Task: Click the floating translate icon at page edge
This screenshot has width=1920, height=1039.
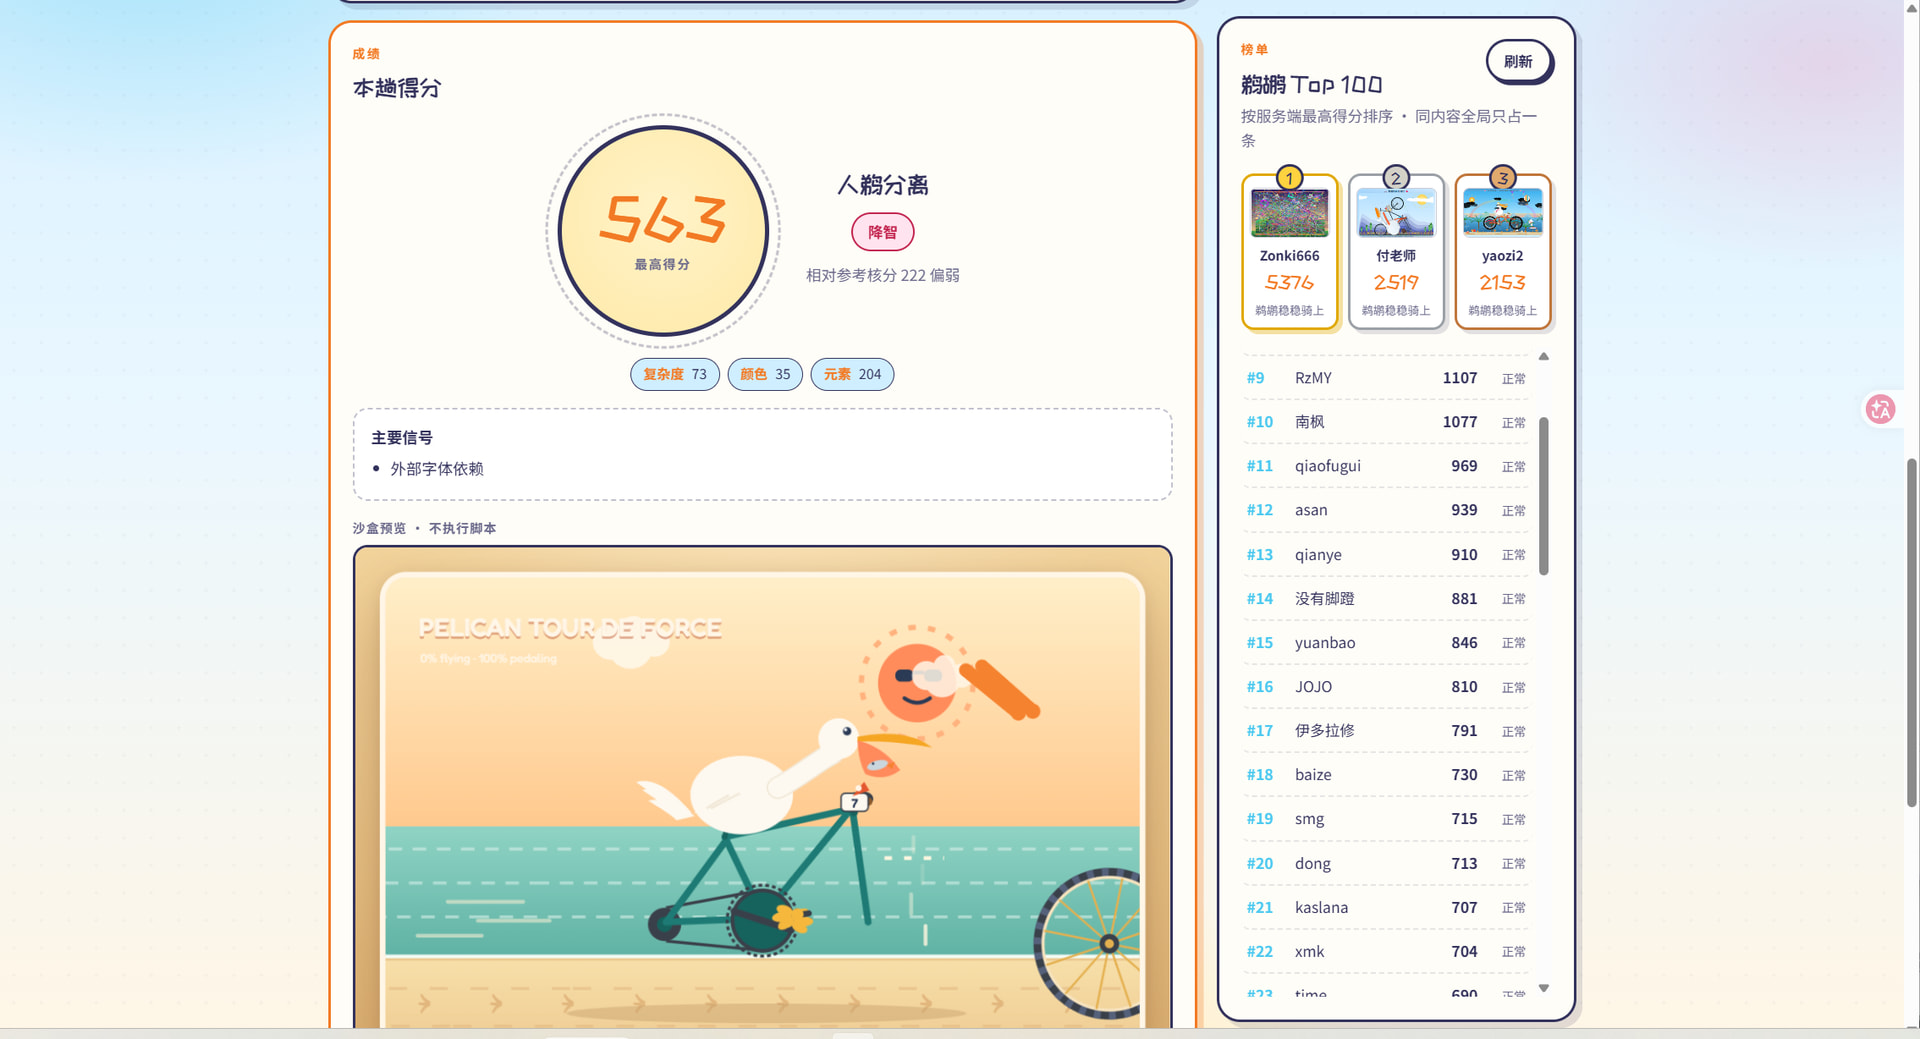Action: (1880, 409)
